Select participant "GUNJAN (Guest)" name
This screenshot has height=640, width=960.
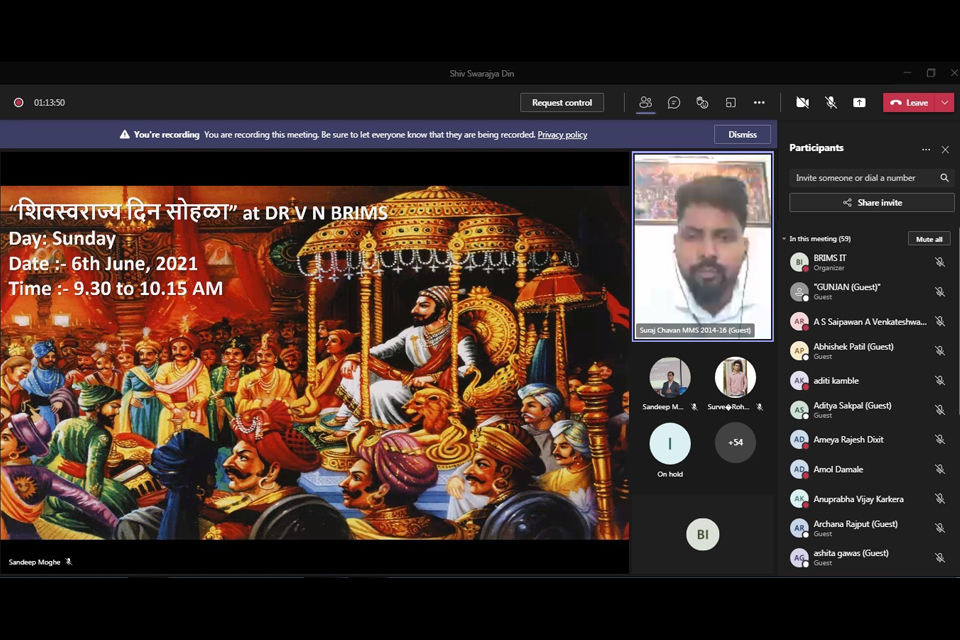[847, 287]
